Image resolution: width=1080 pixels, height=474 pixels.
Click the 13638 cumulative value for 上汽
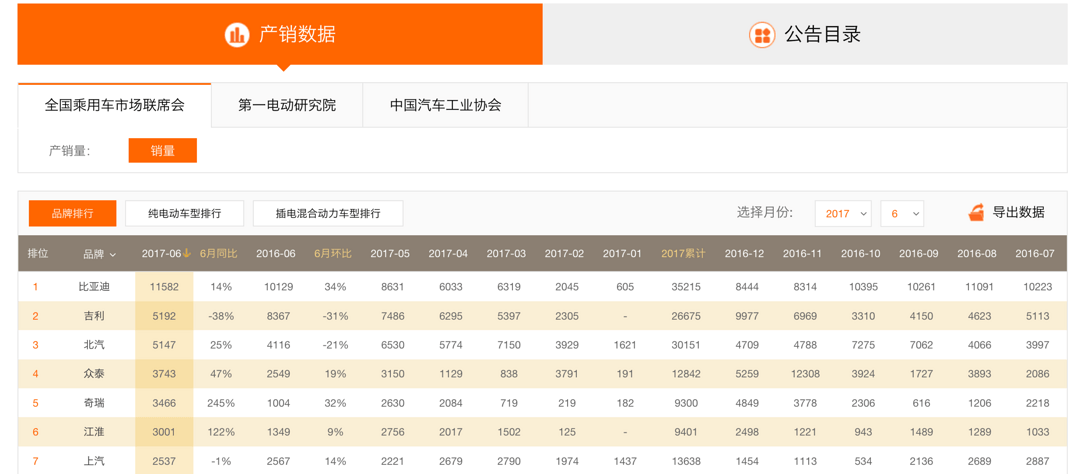684,461
